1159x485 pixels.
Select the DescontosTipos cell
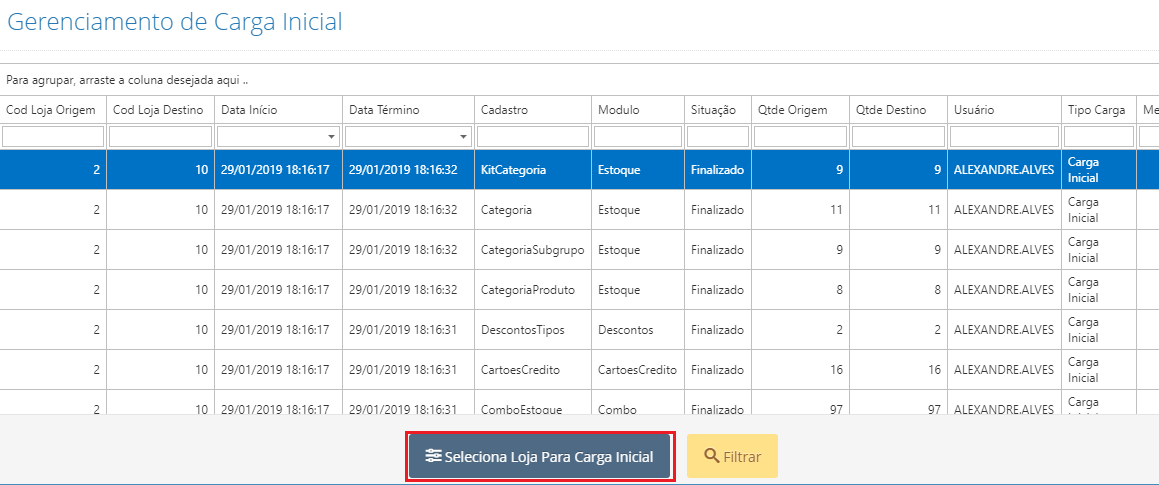click(533, 330)
